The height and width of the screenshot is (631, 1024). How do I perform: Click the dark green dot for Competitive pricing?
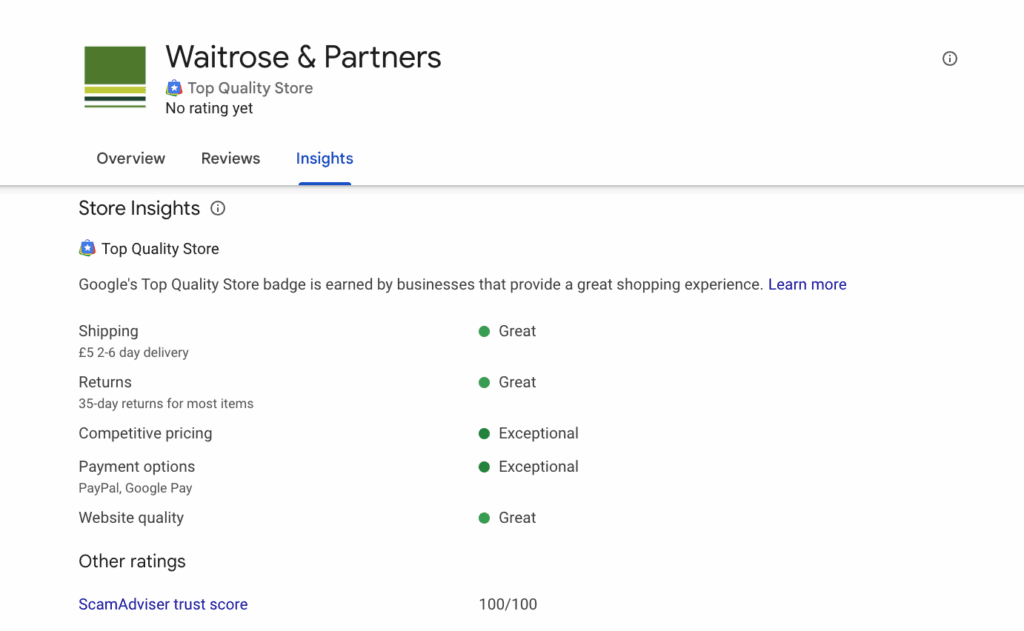pyautogui.click(x=484, y=433)
